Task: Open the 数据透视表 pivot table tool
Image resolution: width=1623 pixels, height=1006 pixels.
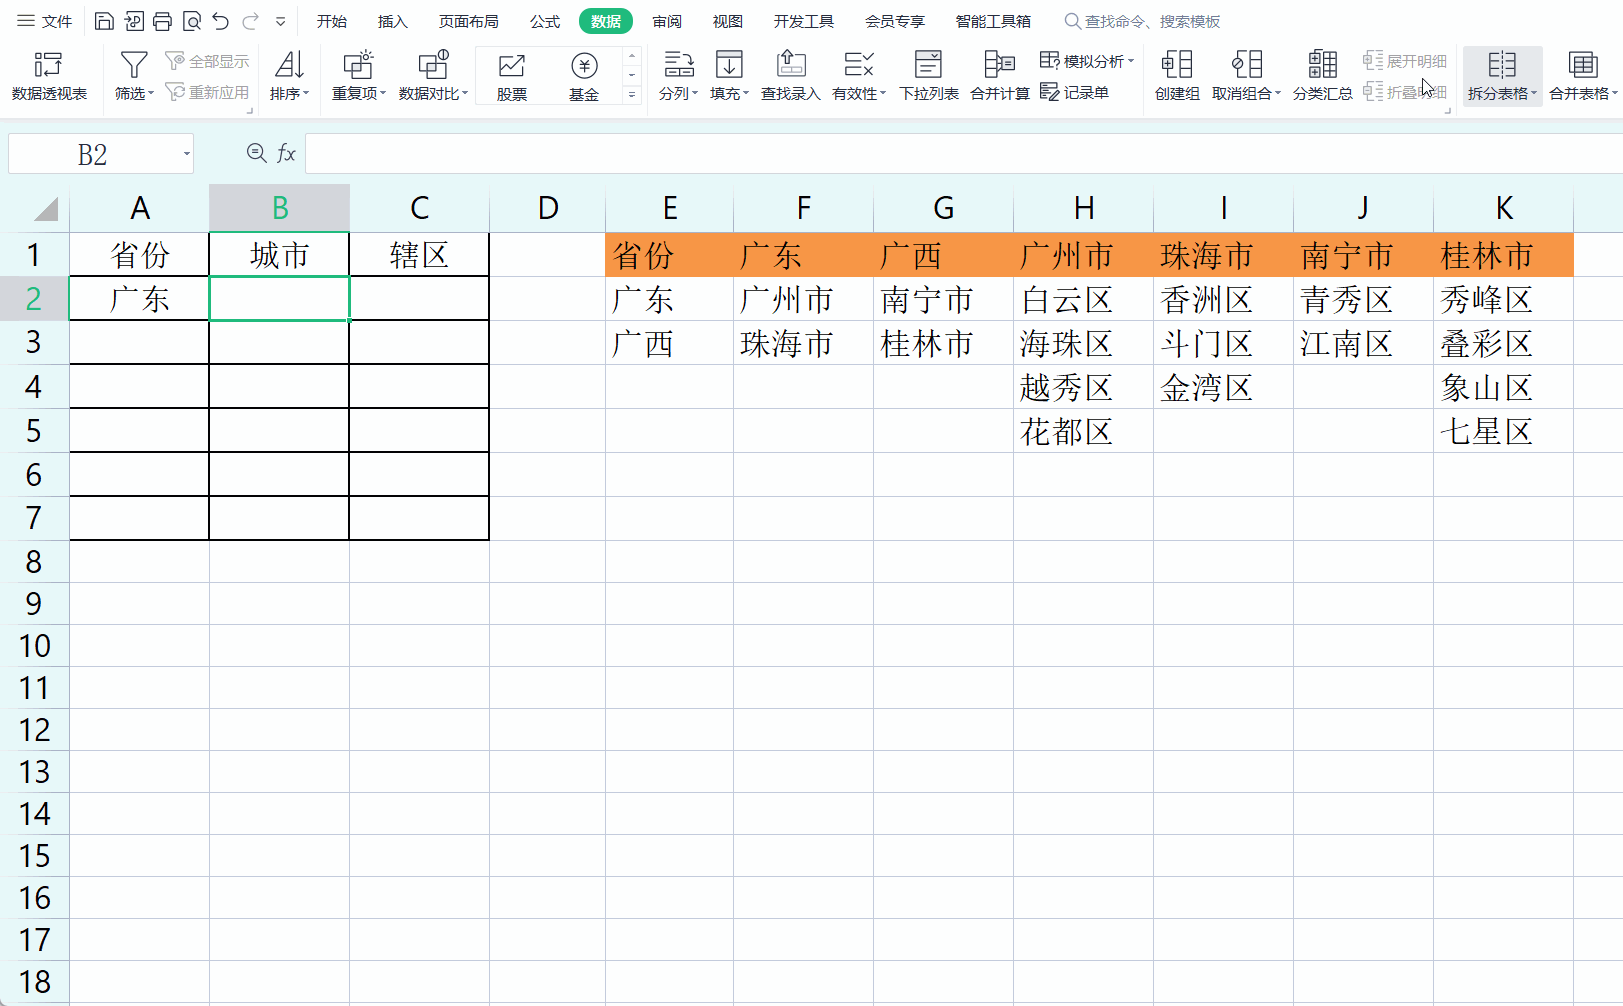Action: click(x=49, y=76)
